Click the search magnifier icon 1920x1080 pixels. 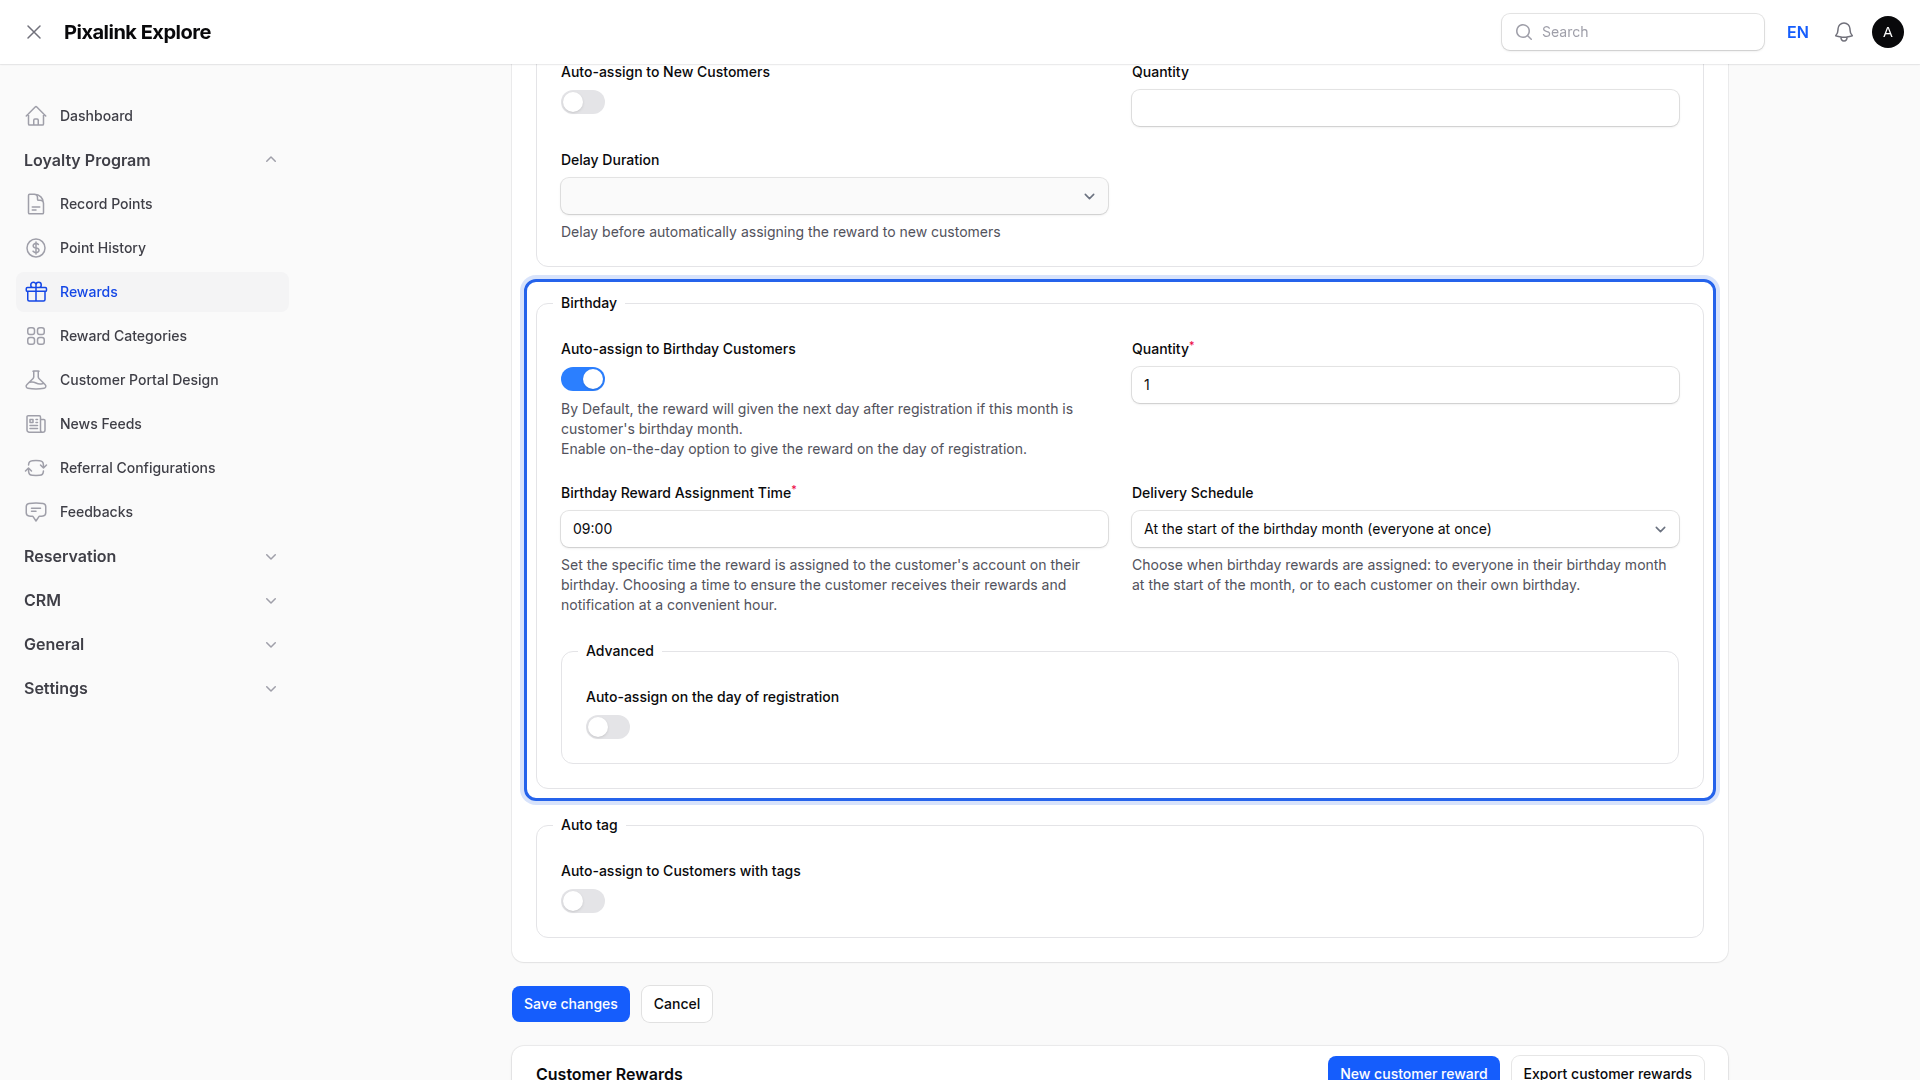[x=1524, y=32]
